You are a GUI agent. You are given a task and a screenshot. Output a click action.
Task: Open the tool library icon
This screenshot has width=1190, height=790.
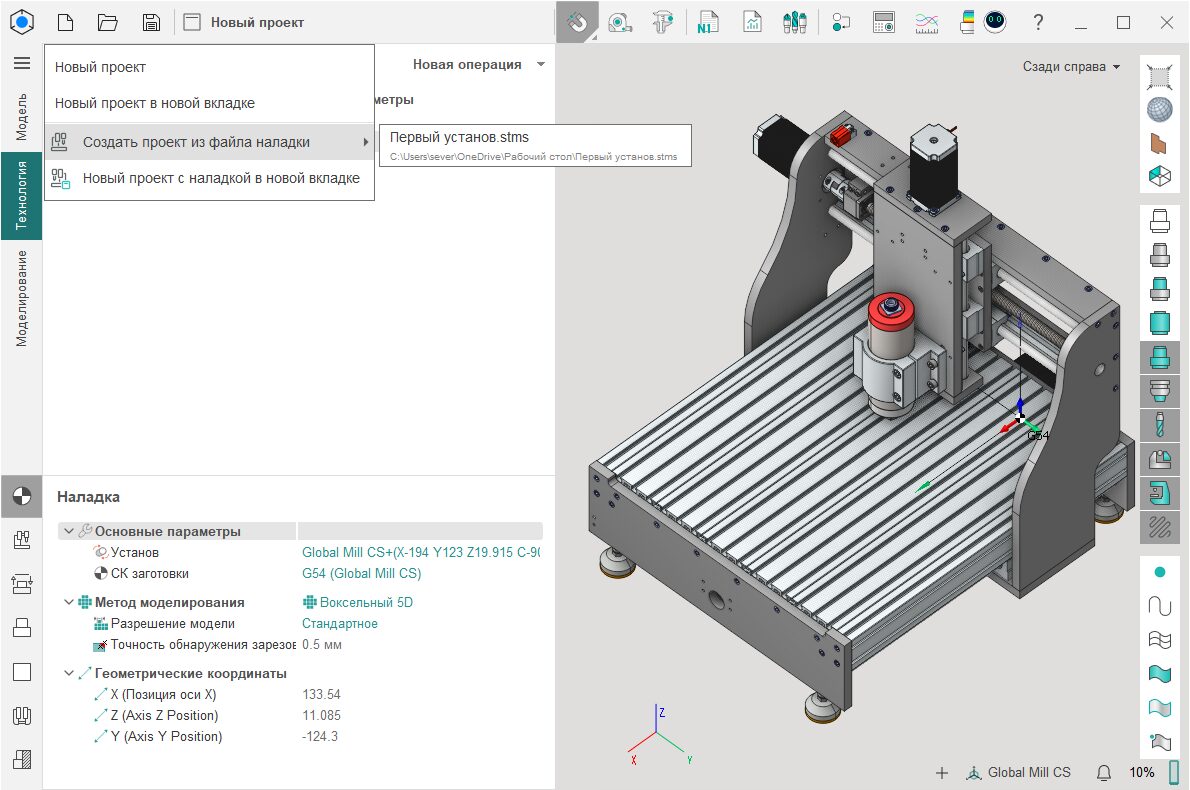pos(795,22)
